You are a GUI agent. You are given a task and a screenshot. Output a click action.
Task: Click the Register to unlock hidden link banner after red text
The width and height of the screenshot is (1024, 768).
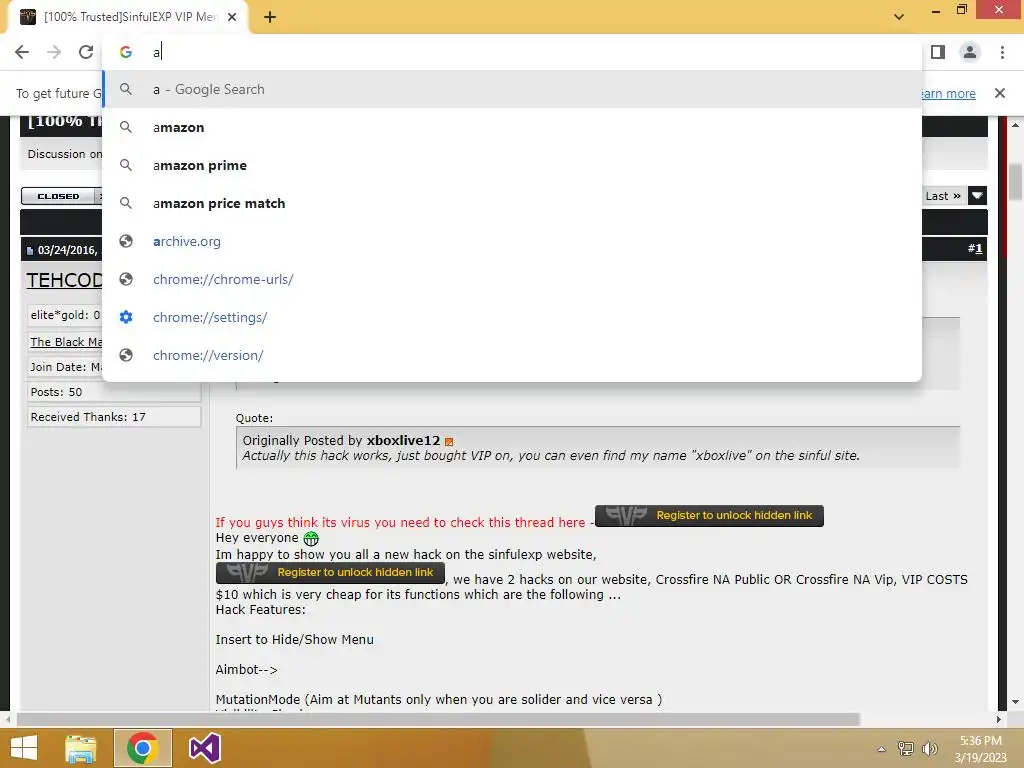click(709, 515)
